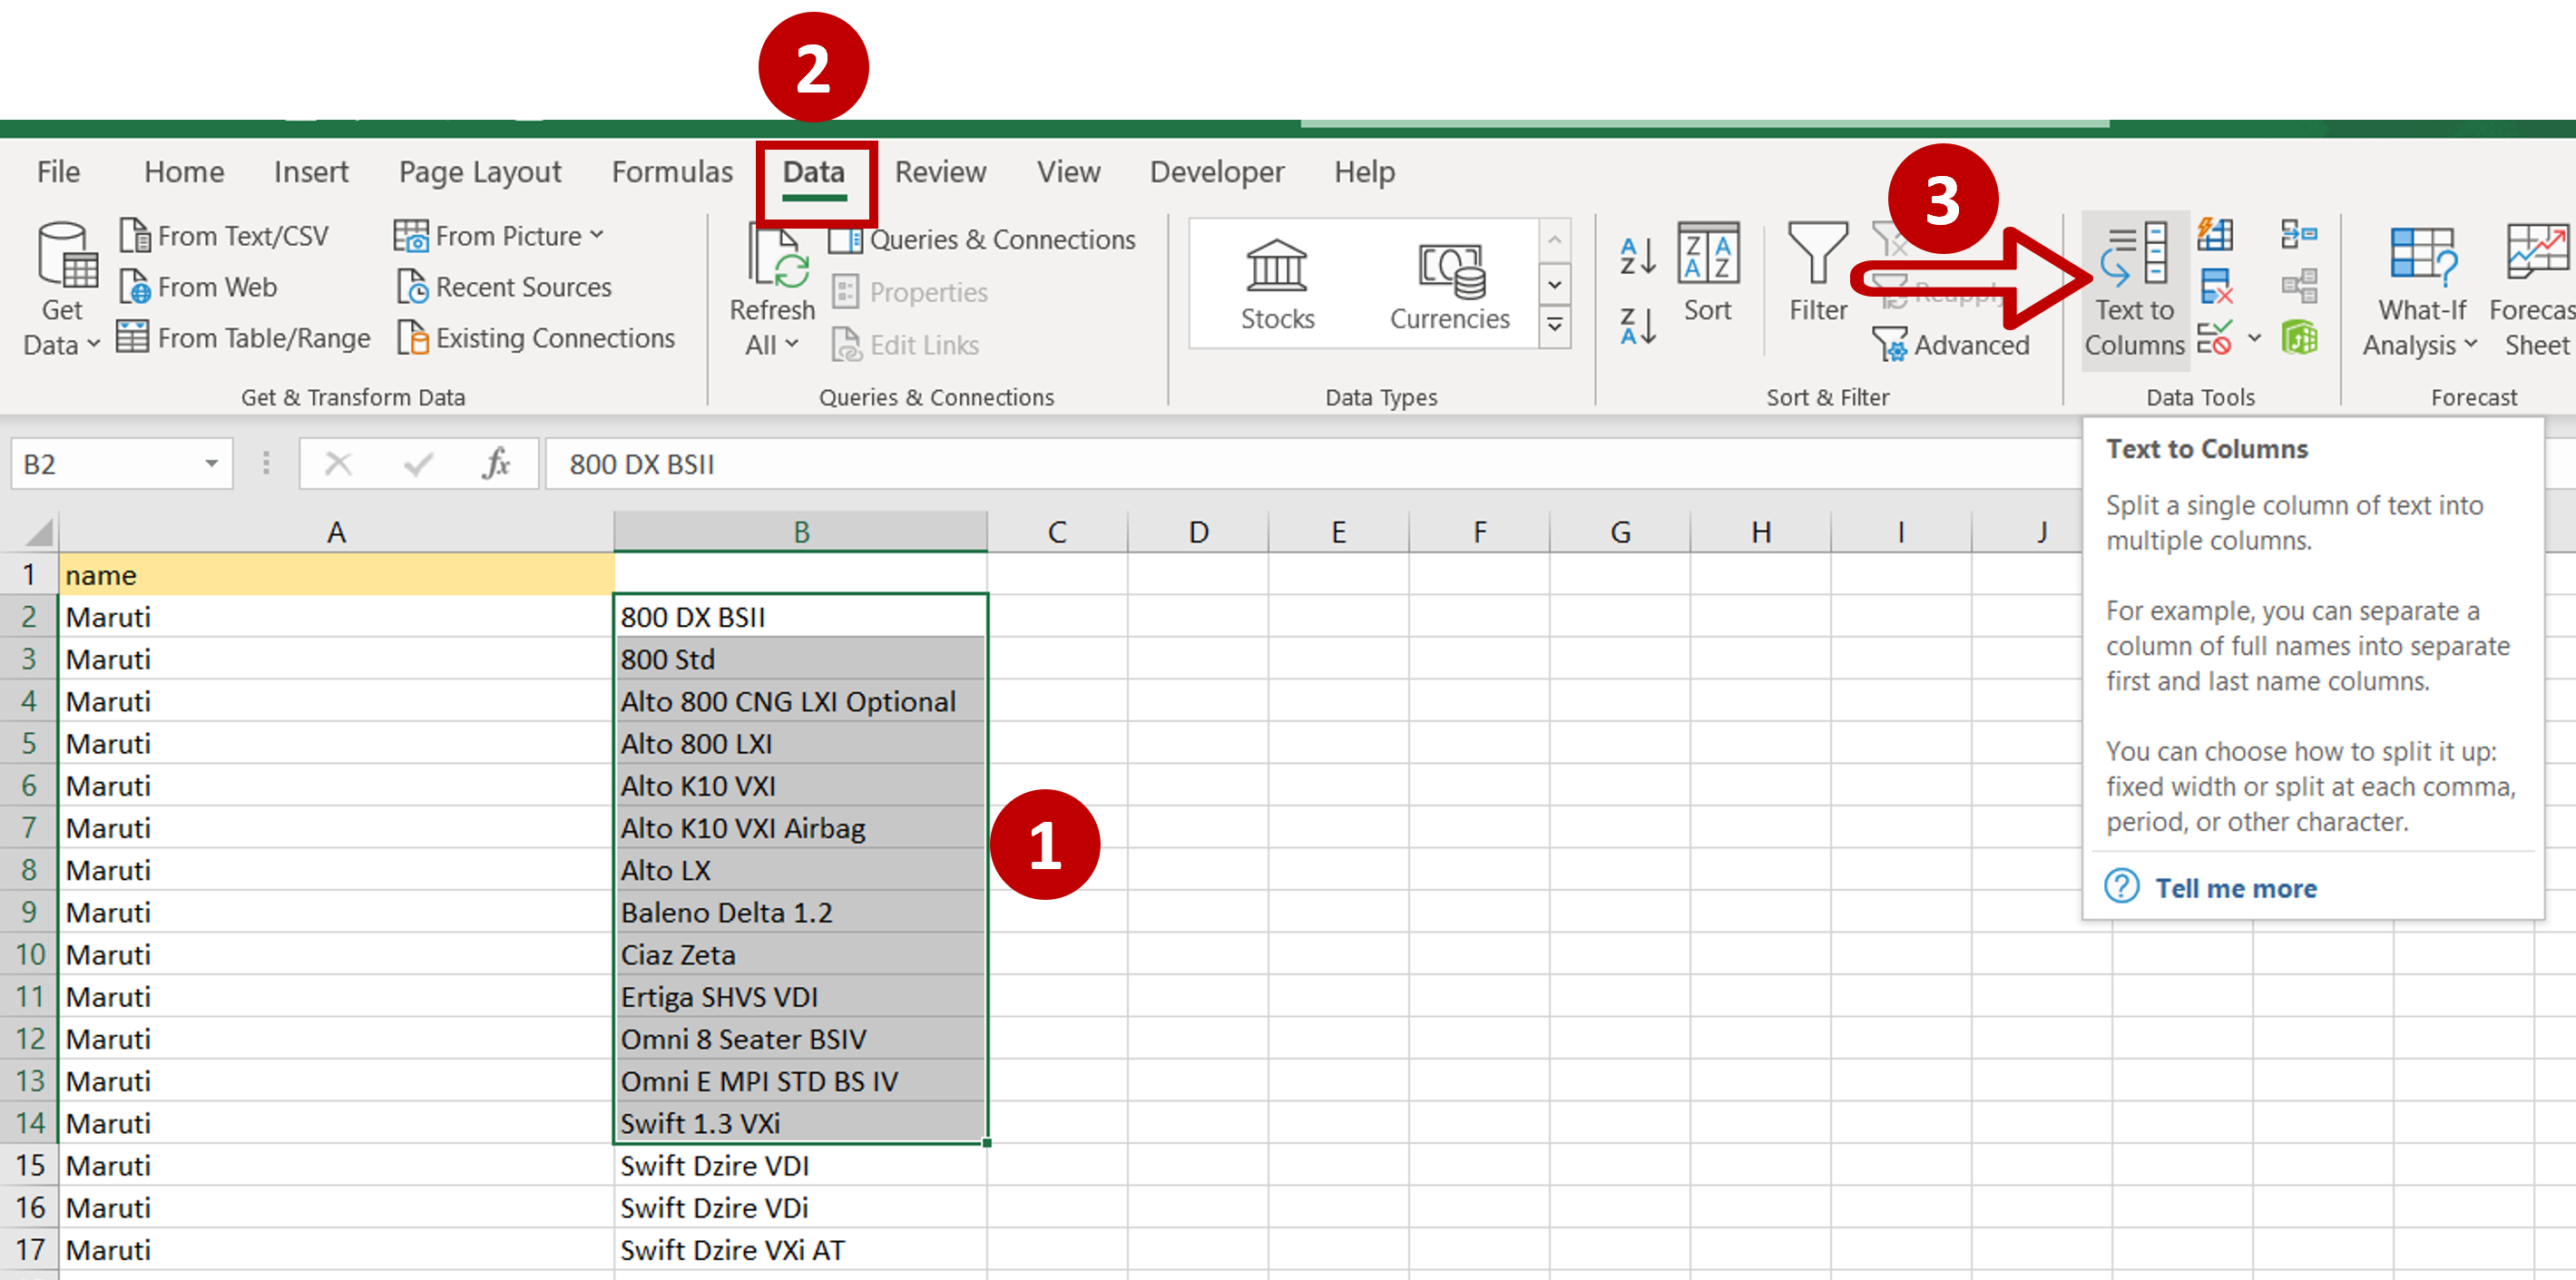Select cell with 800 Std
The image size is (2576, 1280).
coord(800,659)
